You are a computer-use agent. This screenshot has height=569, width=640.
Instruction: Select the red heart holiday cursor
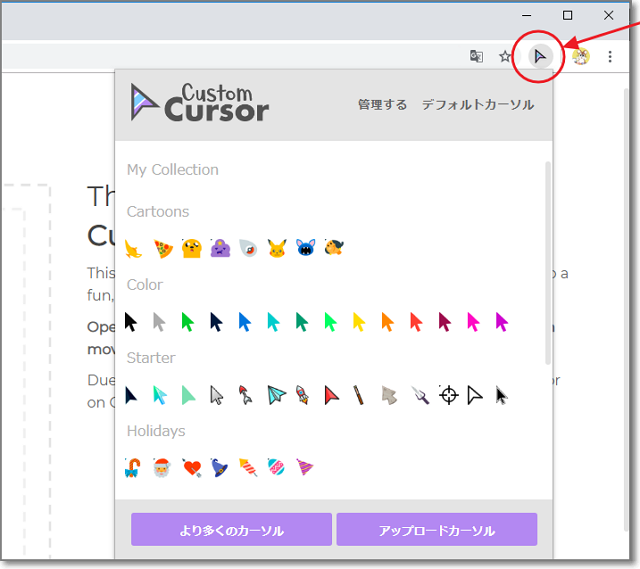tap(191, 467)
